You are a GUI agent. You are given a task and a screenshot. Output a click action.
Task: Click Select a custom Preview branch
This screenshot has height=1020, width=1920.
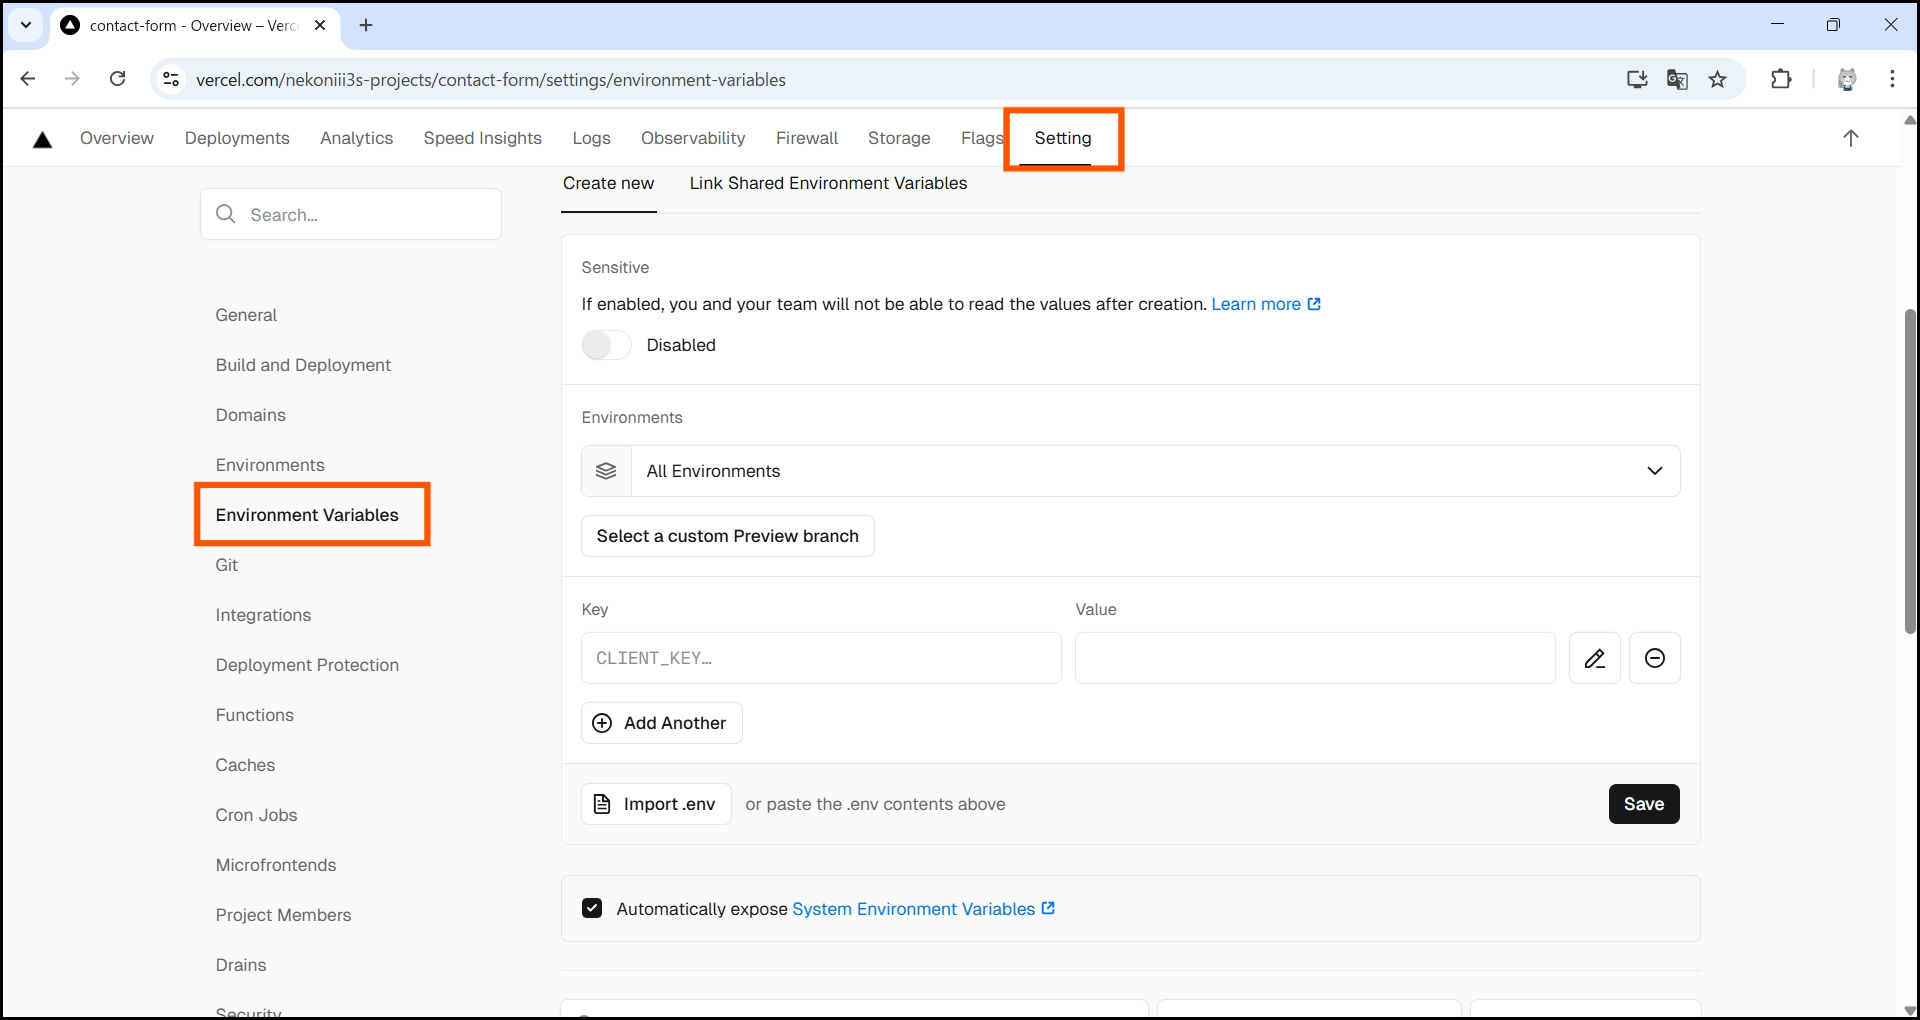click(x=727, y=536)
